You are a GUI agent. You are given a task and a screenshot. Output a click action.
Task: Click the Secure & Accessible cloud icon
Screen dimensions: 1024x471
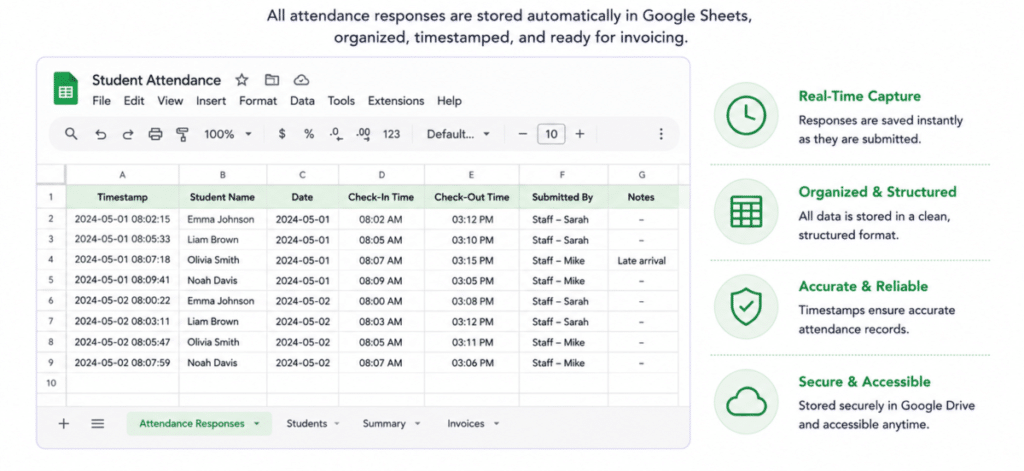pos(746,402)
